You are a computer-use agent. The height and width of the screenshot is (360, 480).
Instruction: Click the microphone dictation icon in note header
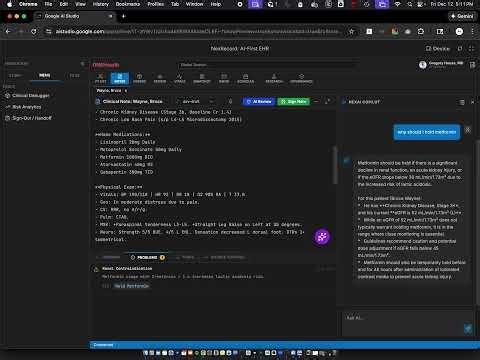[x=230, y=101]
